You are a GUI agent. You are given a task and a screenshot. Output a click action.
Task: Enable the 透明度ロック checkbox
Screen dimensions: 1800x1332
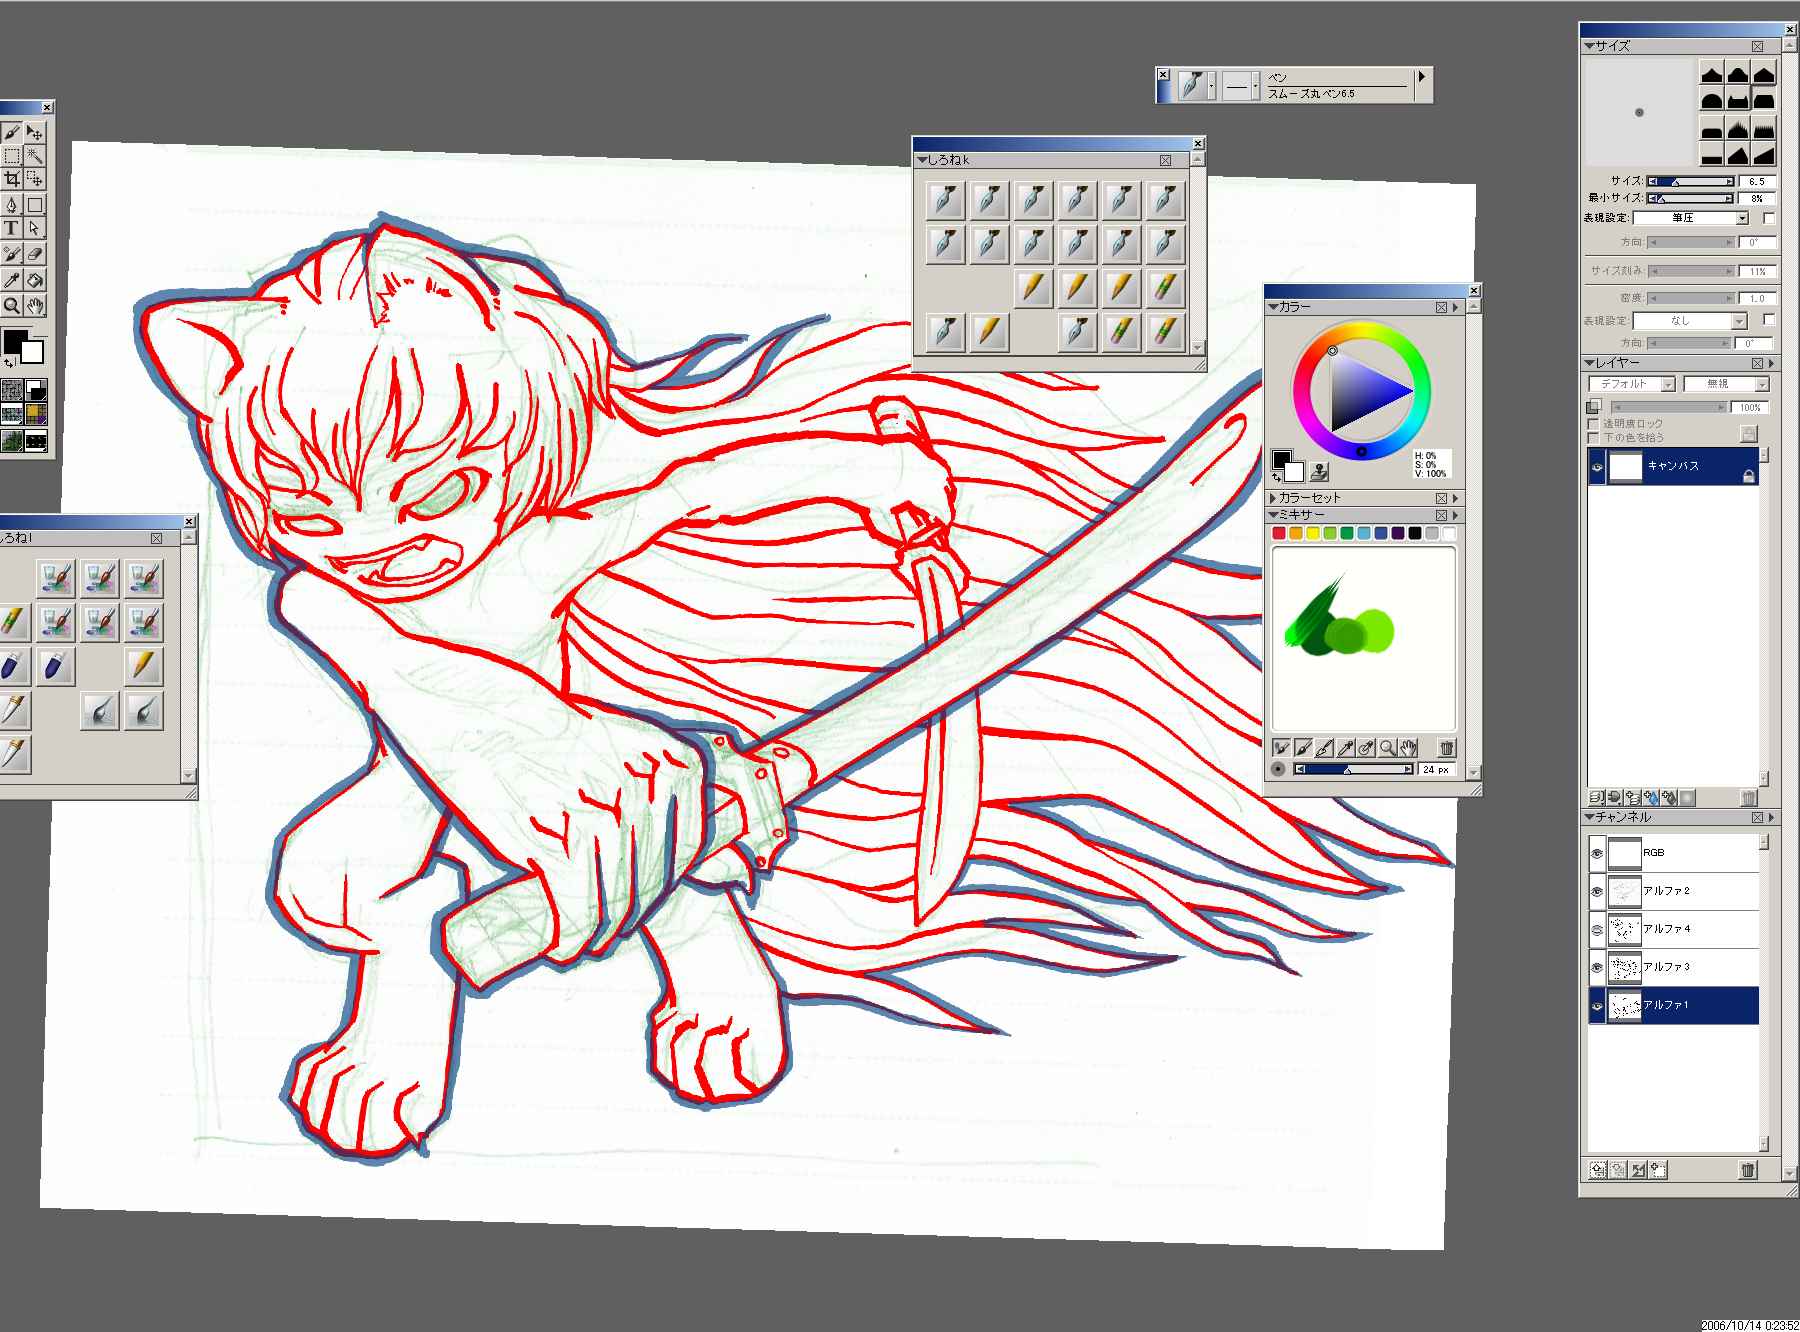1594,424
